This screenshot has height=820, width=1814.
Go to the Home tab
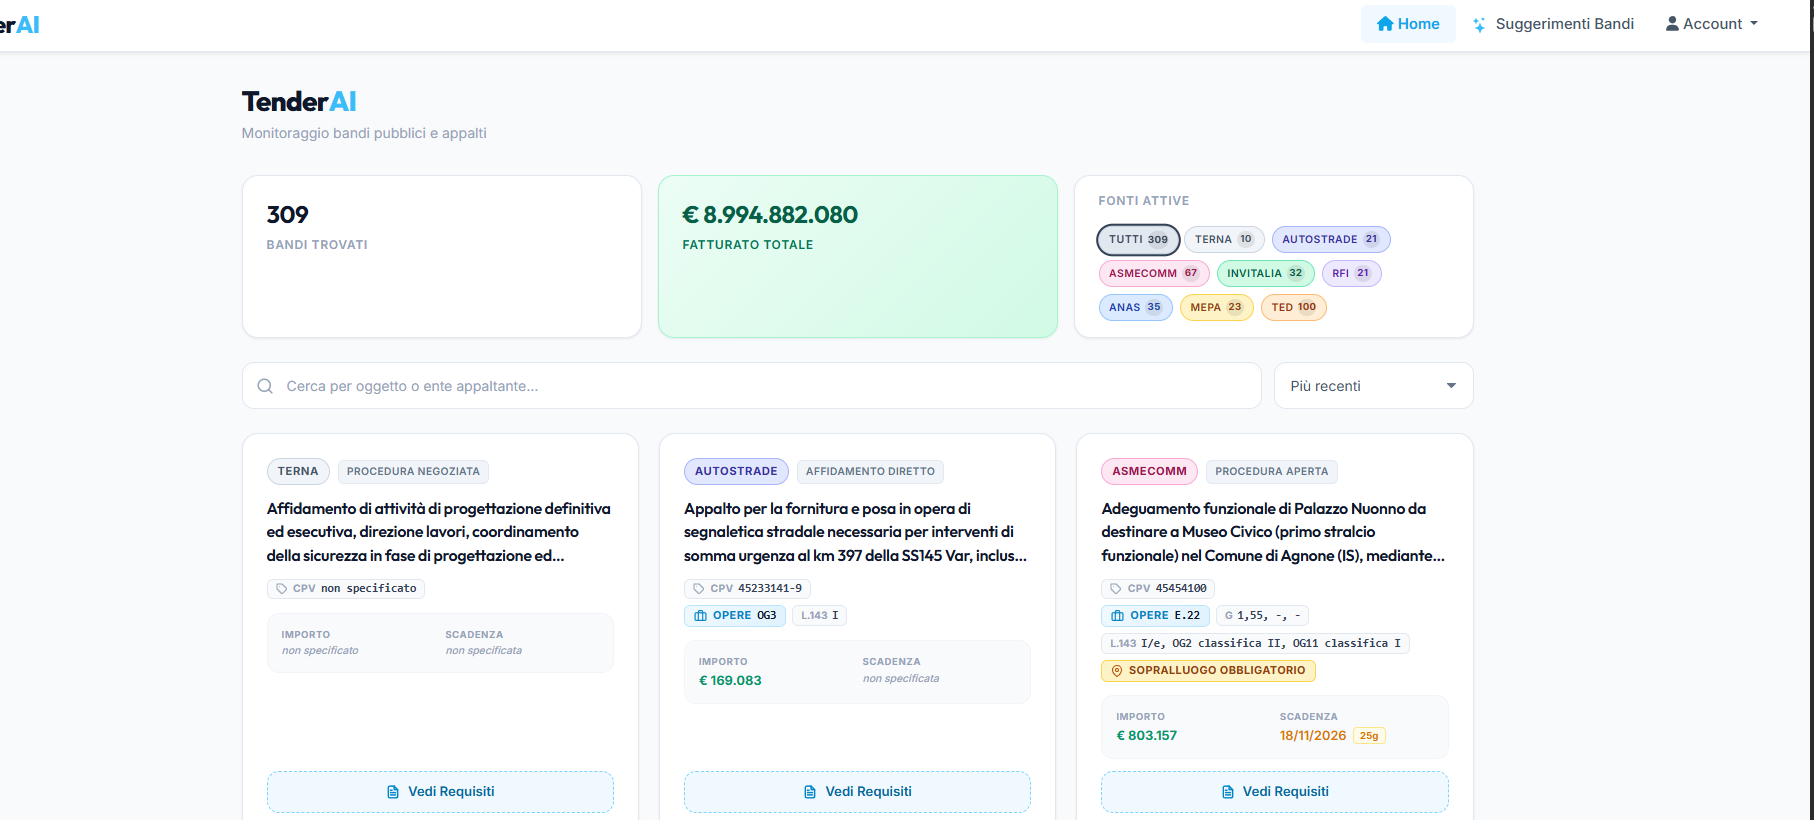click(x=1408, y=24)
